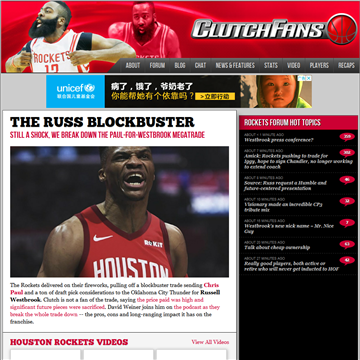Click the yellow action button in UNICEF ad
Image resolution: width=360 pixels, height=360 pixels.
point(215,97)
